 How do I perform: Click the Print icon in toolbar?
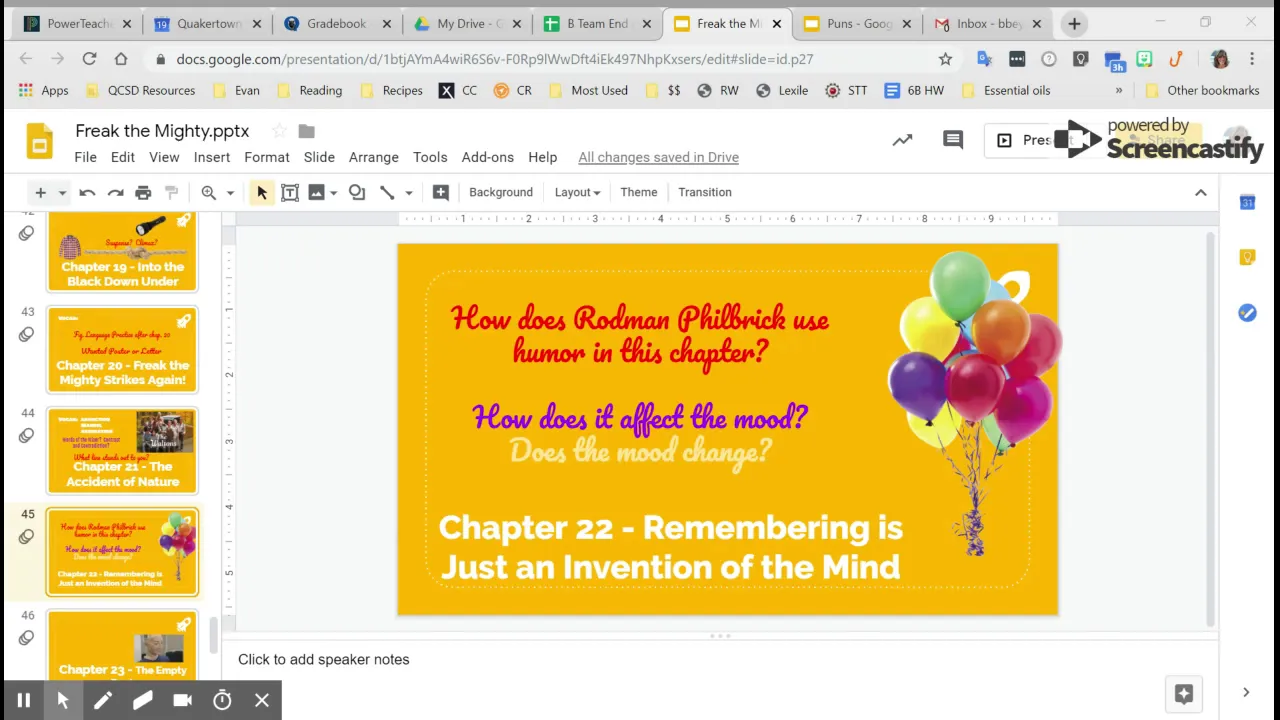click(x=143, y=192)
